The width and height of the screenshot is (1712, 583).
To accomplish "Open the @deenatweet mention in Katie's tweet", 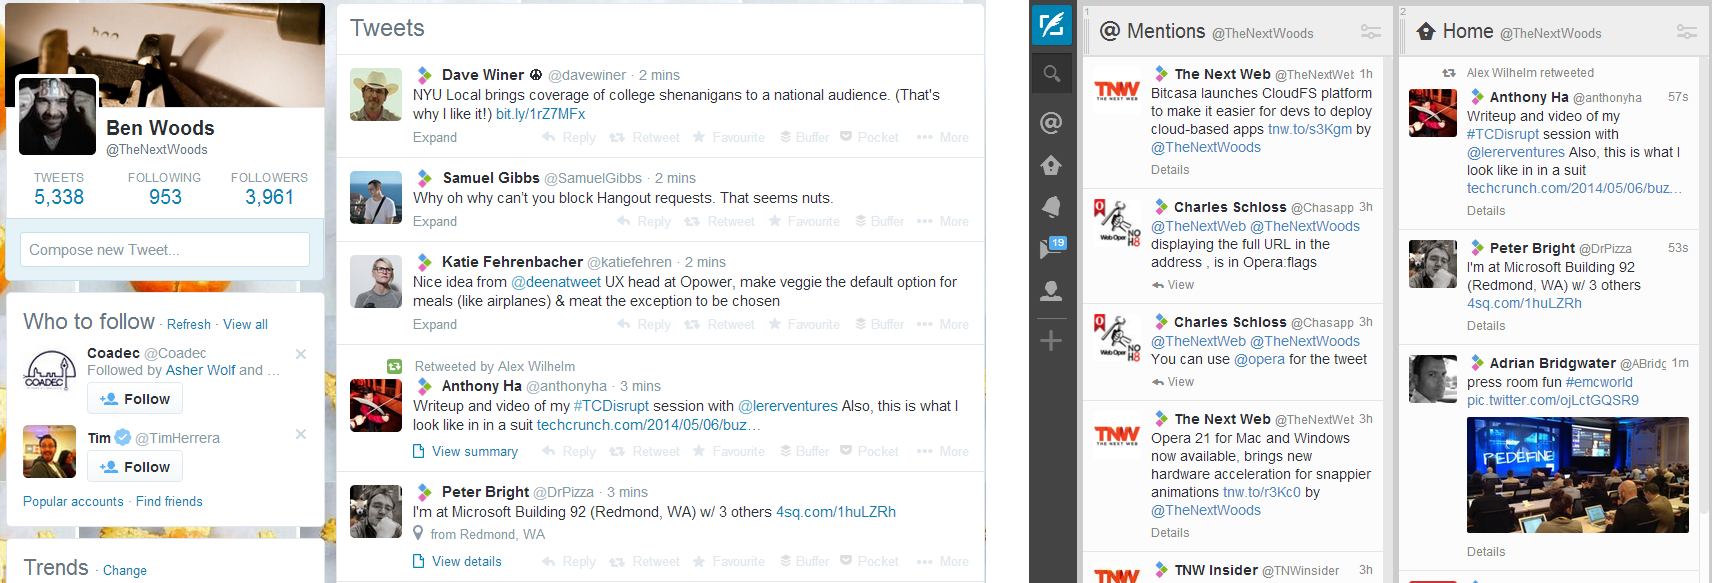I will point(556,282).
